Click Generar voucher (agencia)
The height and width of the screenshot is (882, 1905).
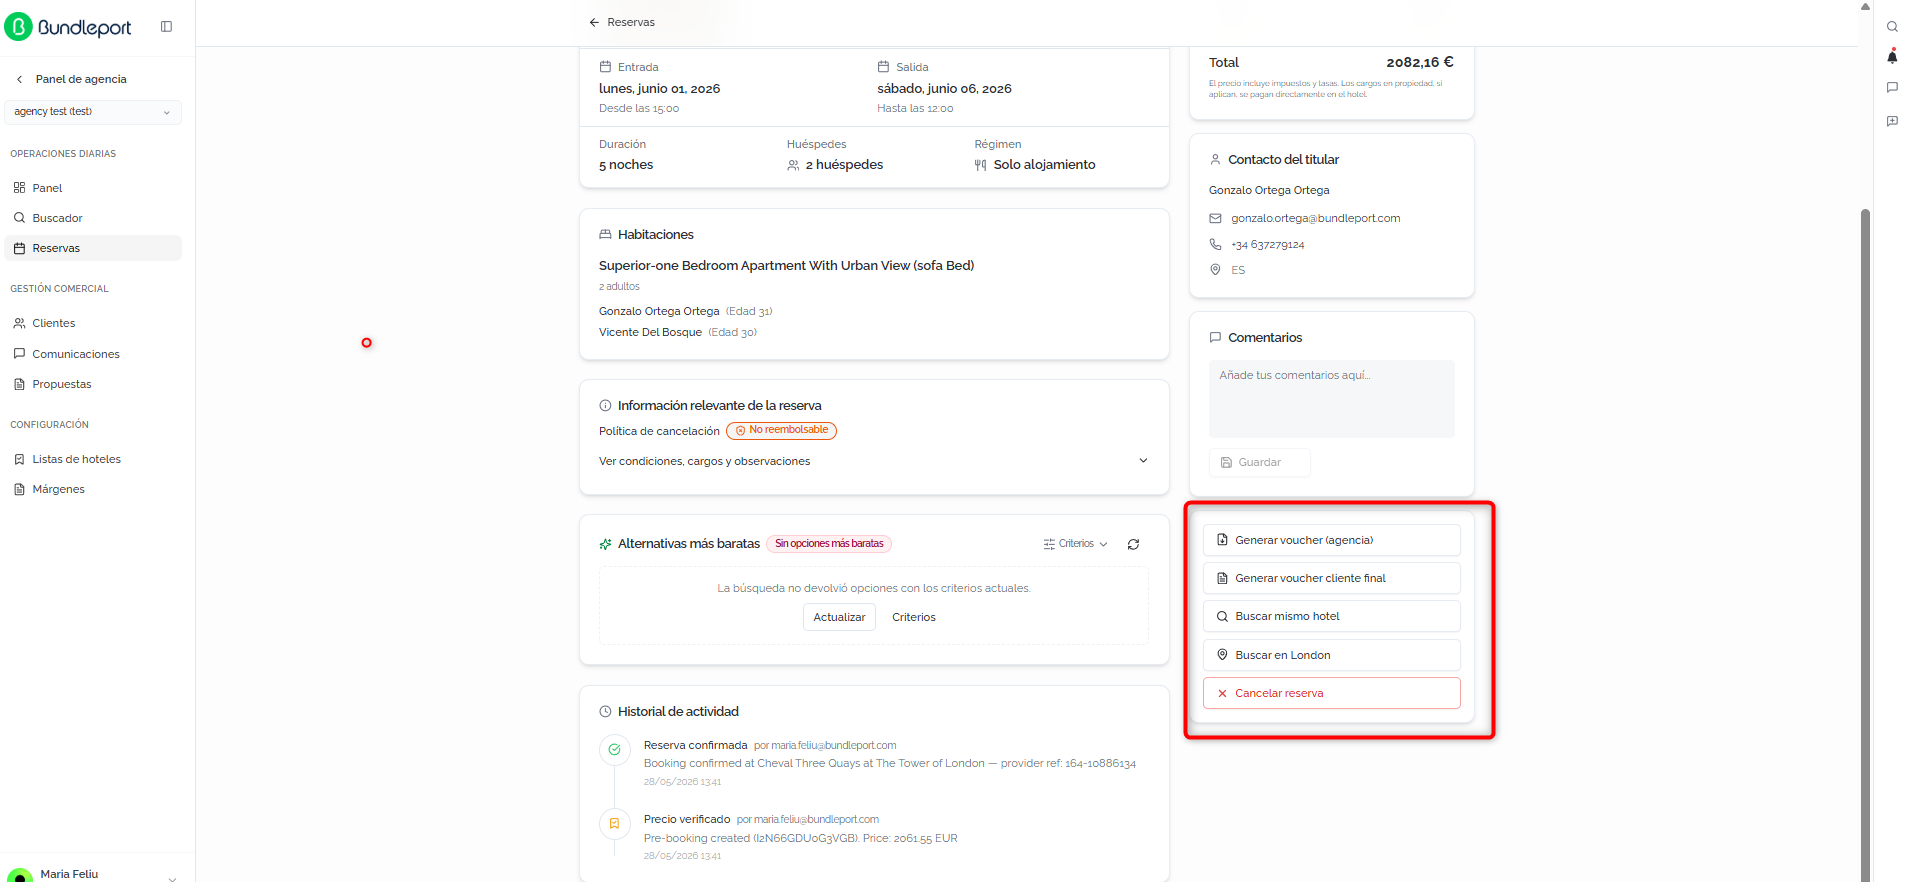click(x=1331, y=540)
